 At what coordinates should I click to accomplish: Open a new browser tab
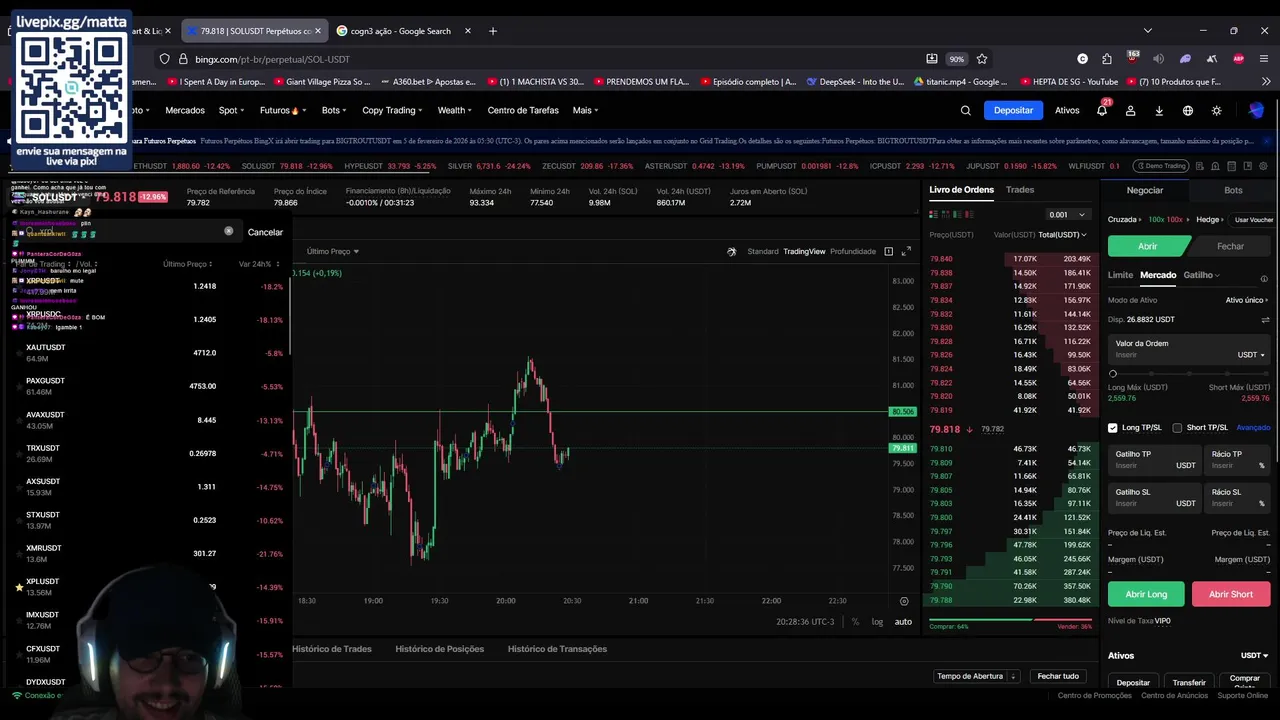[x=492, y=31]
